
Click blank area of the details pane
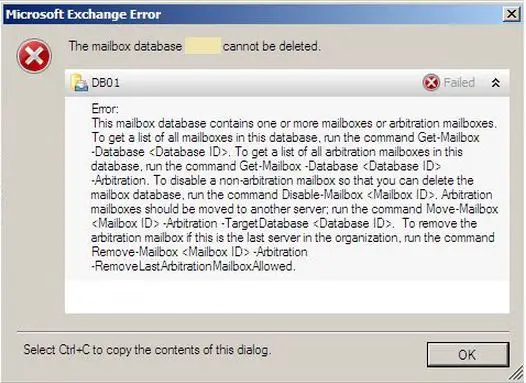point(287,297)
